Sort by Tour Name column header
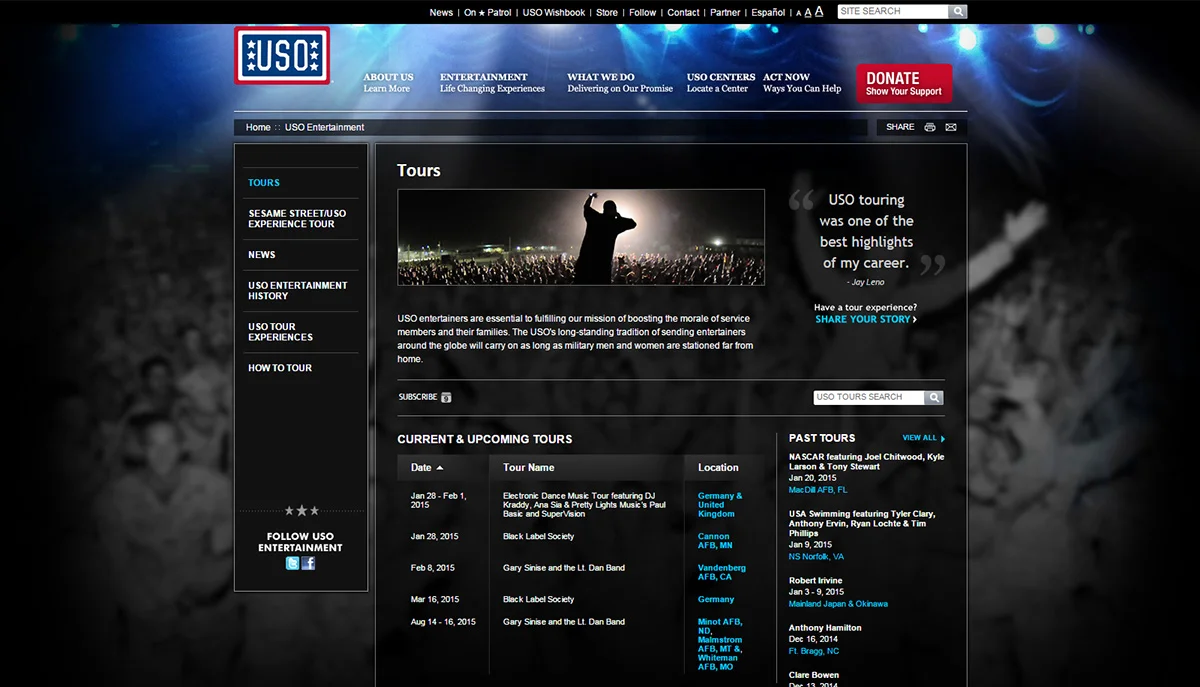This screenshot has width=1200, height=687. click(528, 467)
